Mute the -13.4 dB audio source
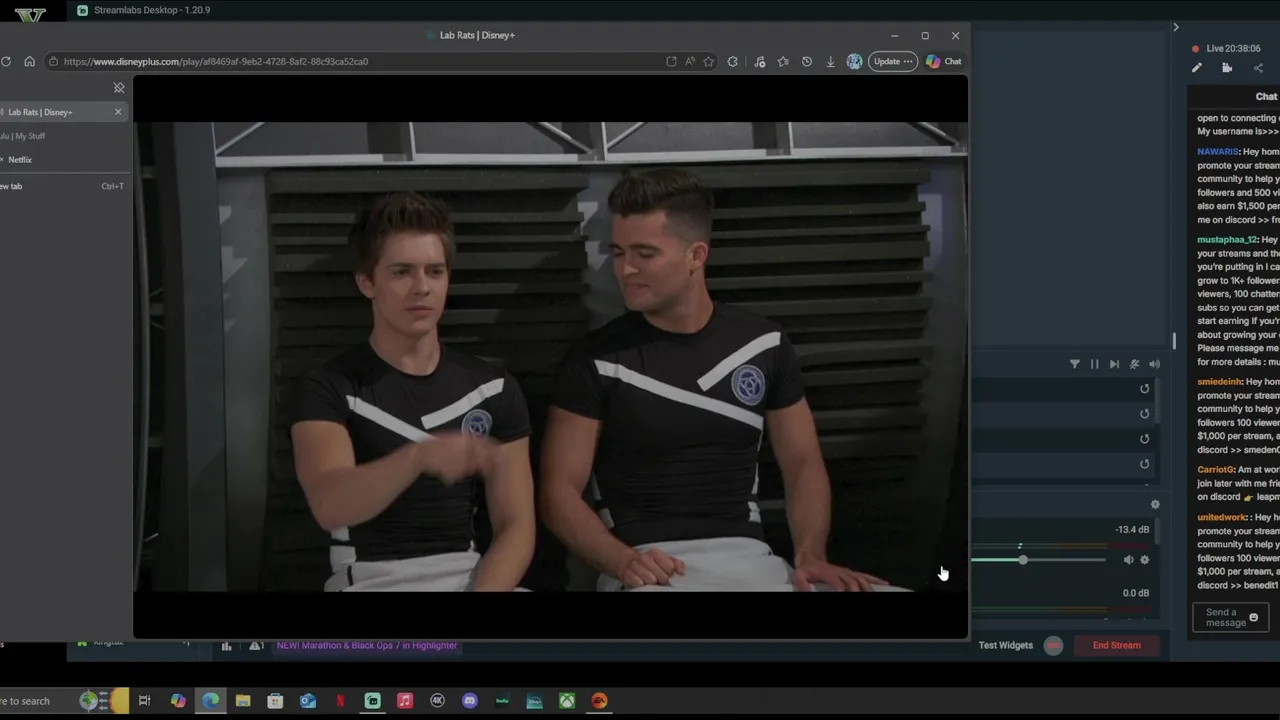The width and height of the screenshot is (1280, 720). pos(1129,560)
